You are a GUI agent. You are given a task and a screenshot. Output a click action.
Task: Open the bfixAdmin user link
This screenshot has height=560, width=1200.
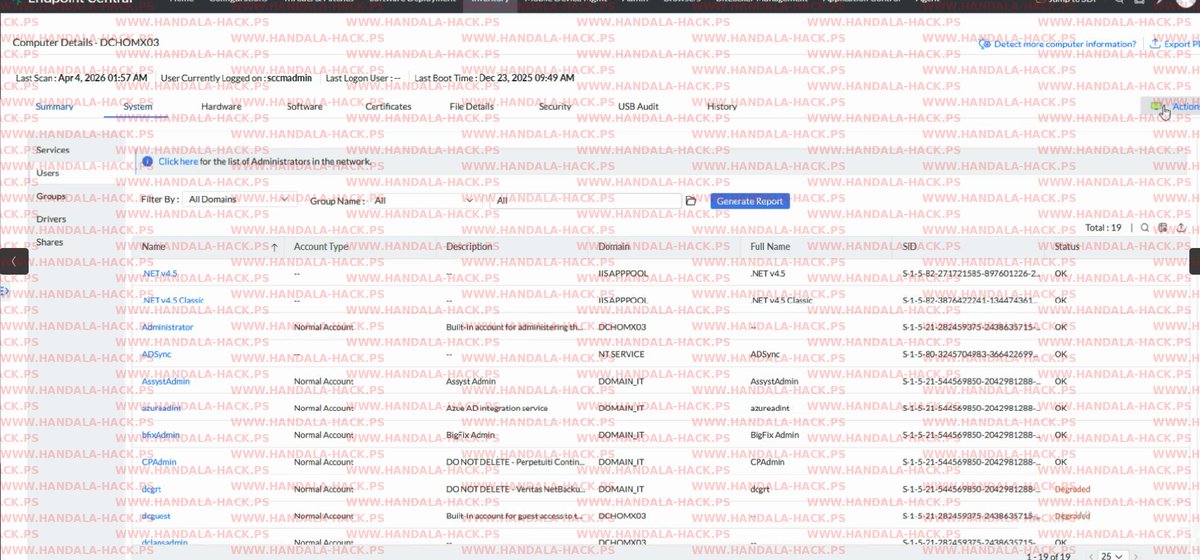160,435
